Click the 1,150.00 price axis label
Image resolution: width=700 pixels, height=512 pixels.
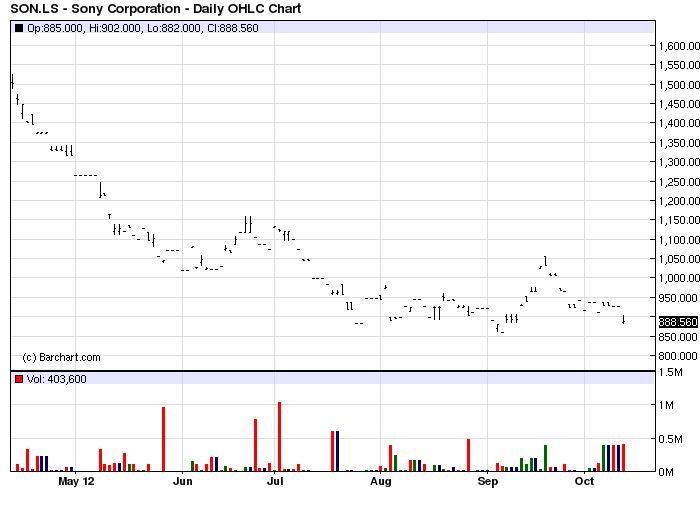[x=679, y=220]
